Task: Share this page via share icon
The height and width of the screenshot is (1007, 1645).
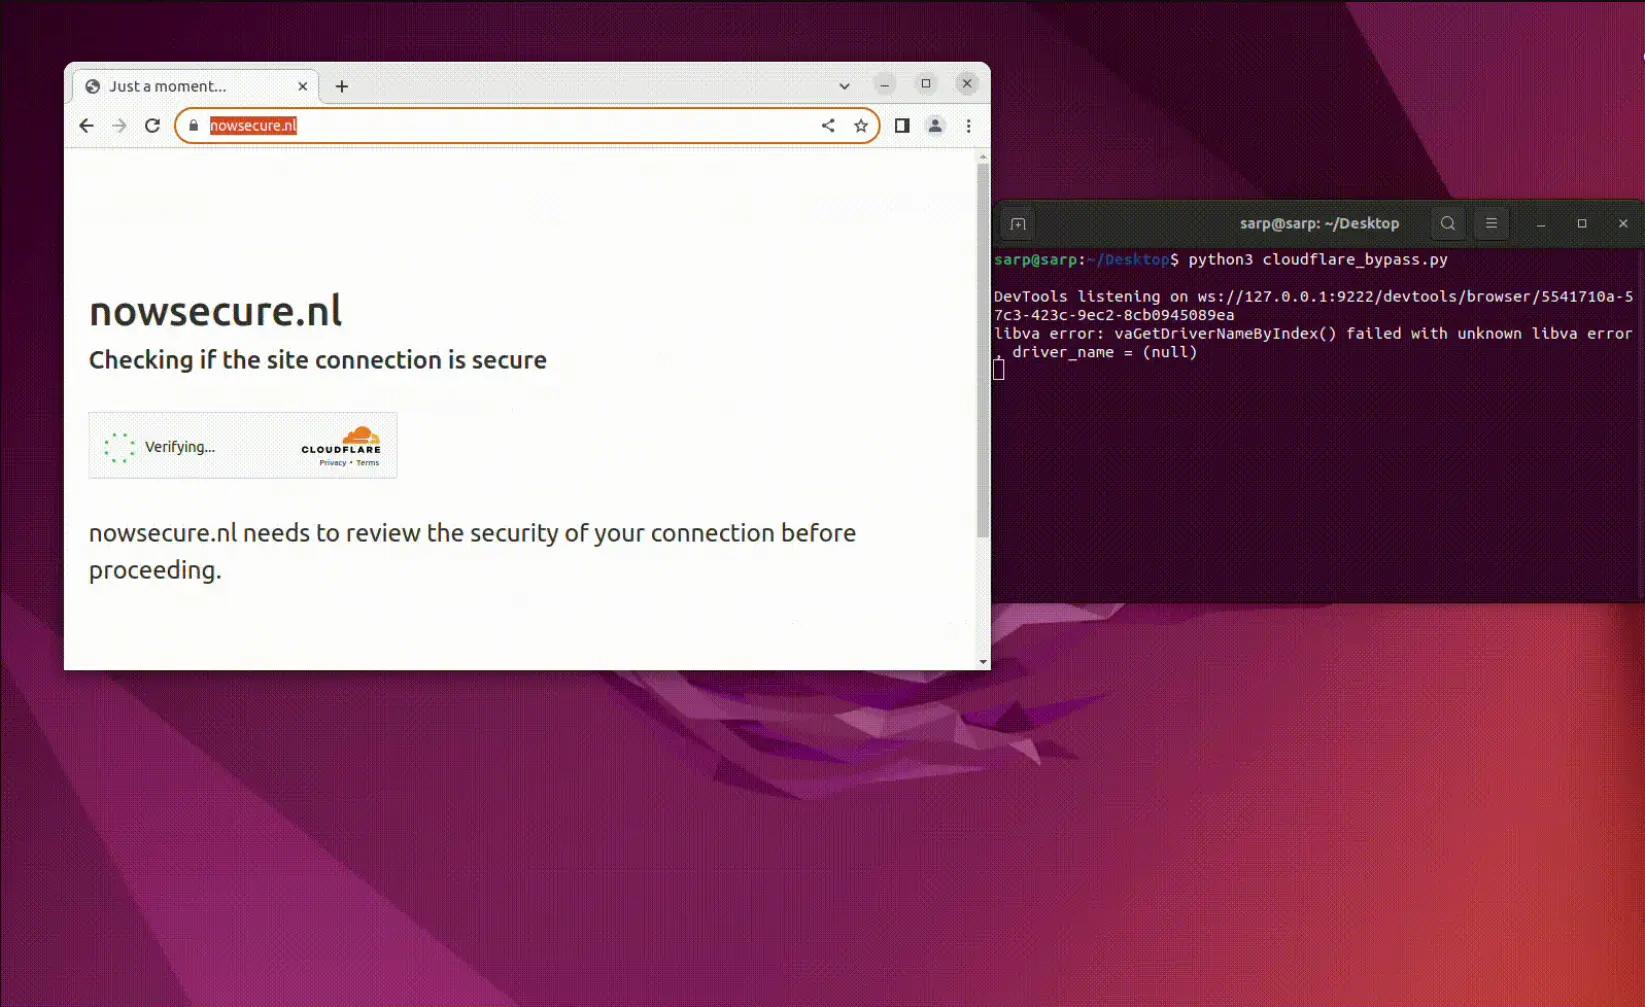Action: [828, 126]
